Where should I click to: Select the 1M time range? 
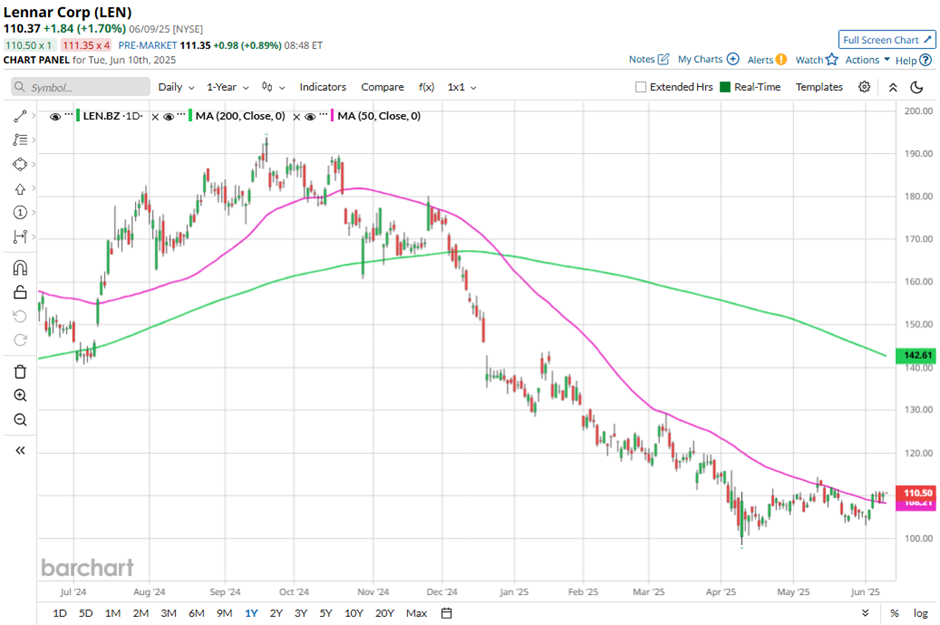tap(113, 613)
